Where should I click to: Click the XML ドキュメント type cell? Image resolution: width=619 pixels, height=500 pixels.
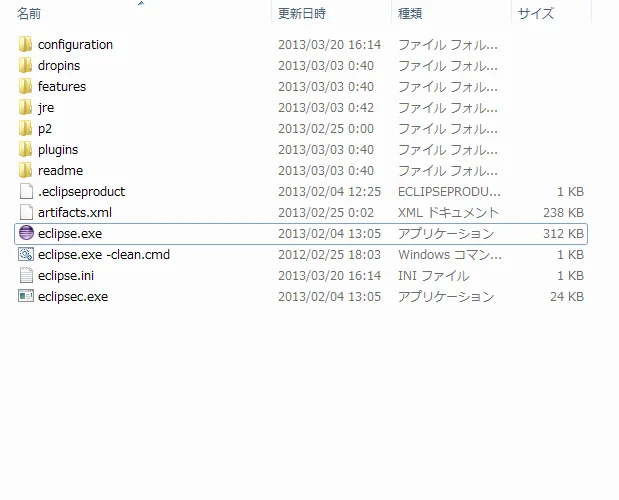coord(448,212)
